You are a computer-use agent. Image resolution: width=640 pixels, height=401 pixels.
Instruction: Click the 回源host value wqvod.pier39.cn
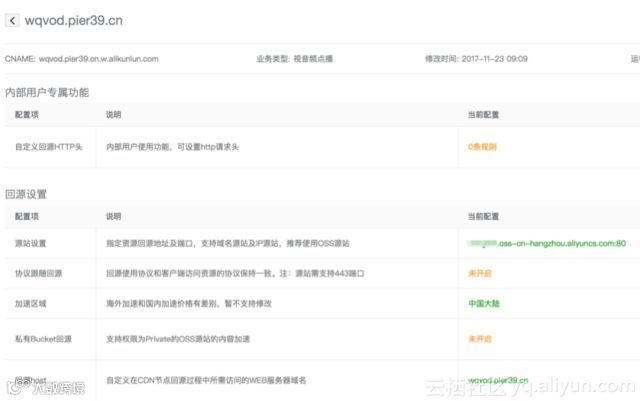(x=498, y=380)
